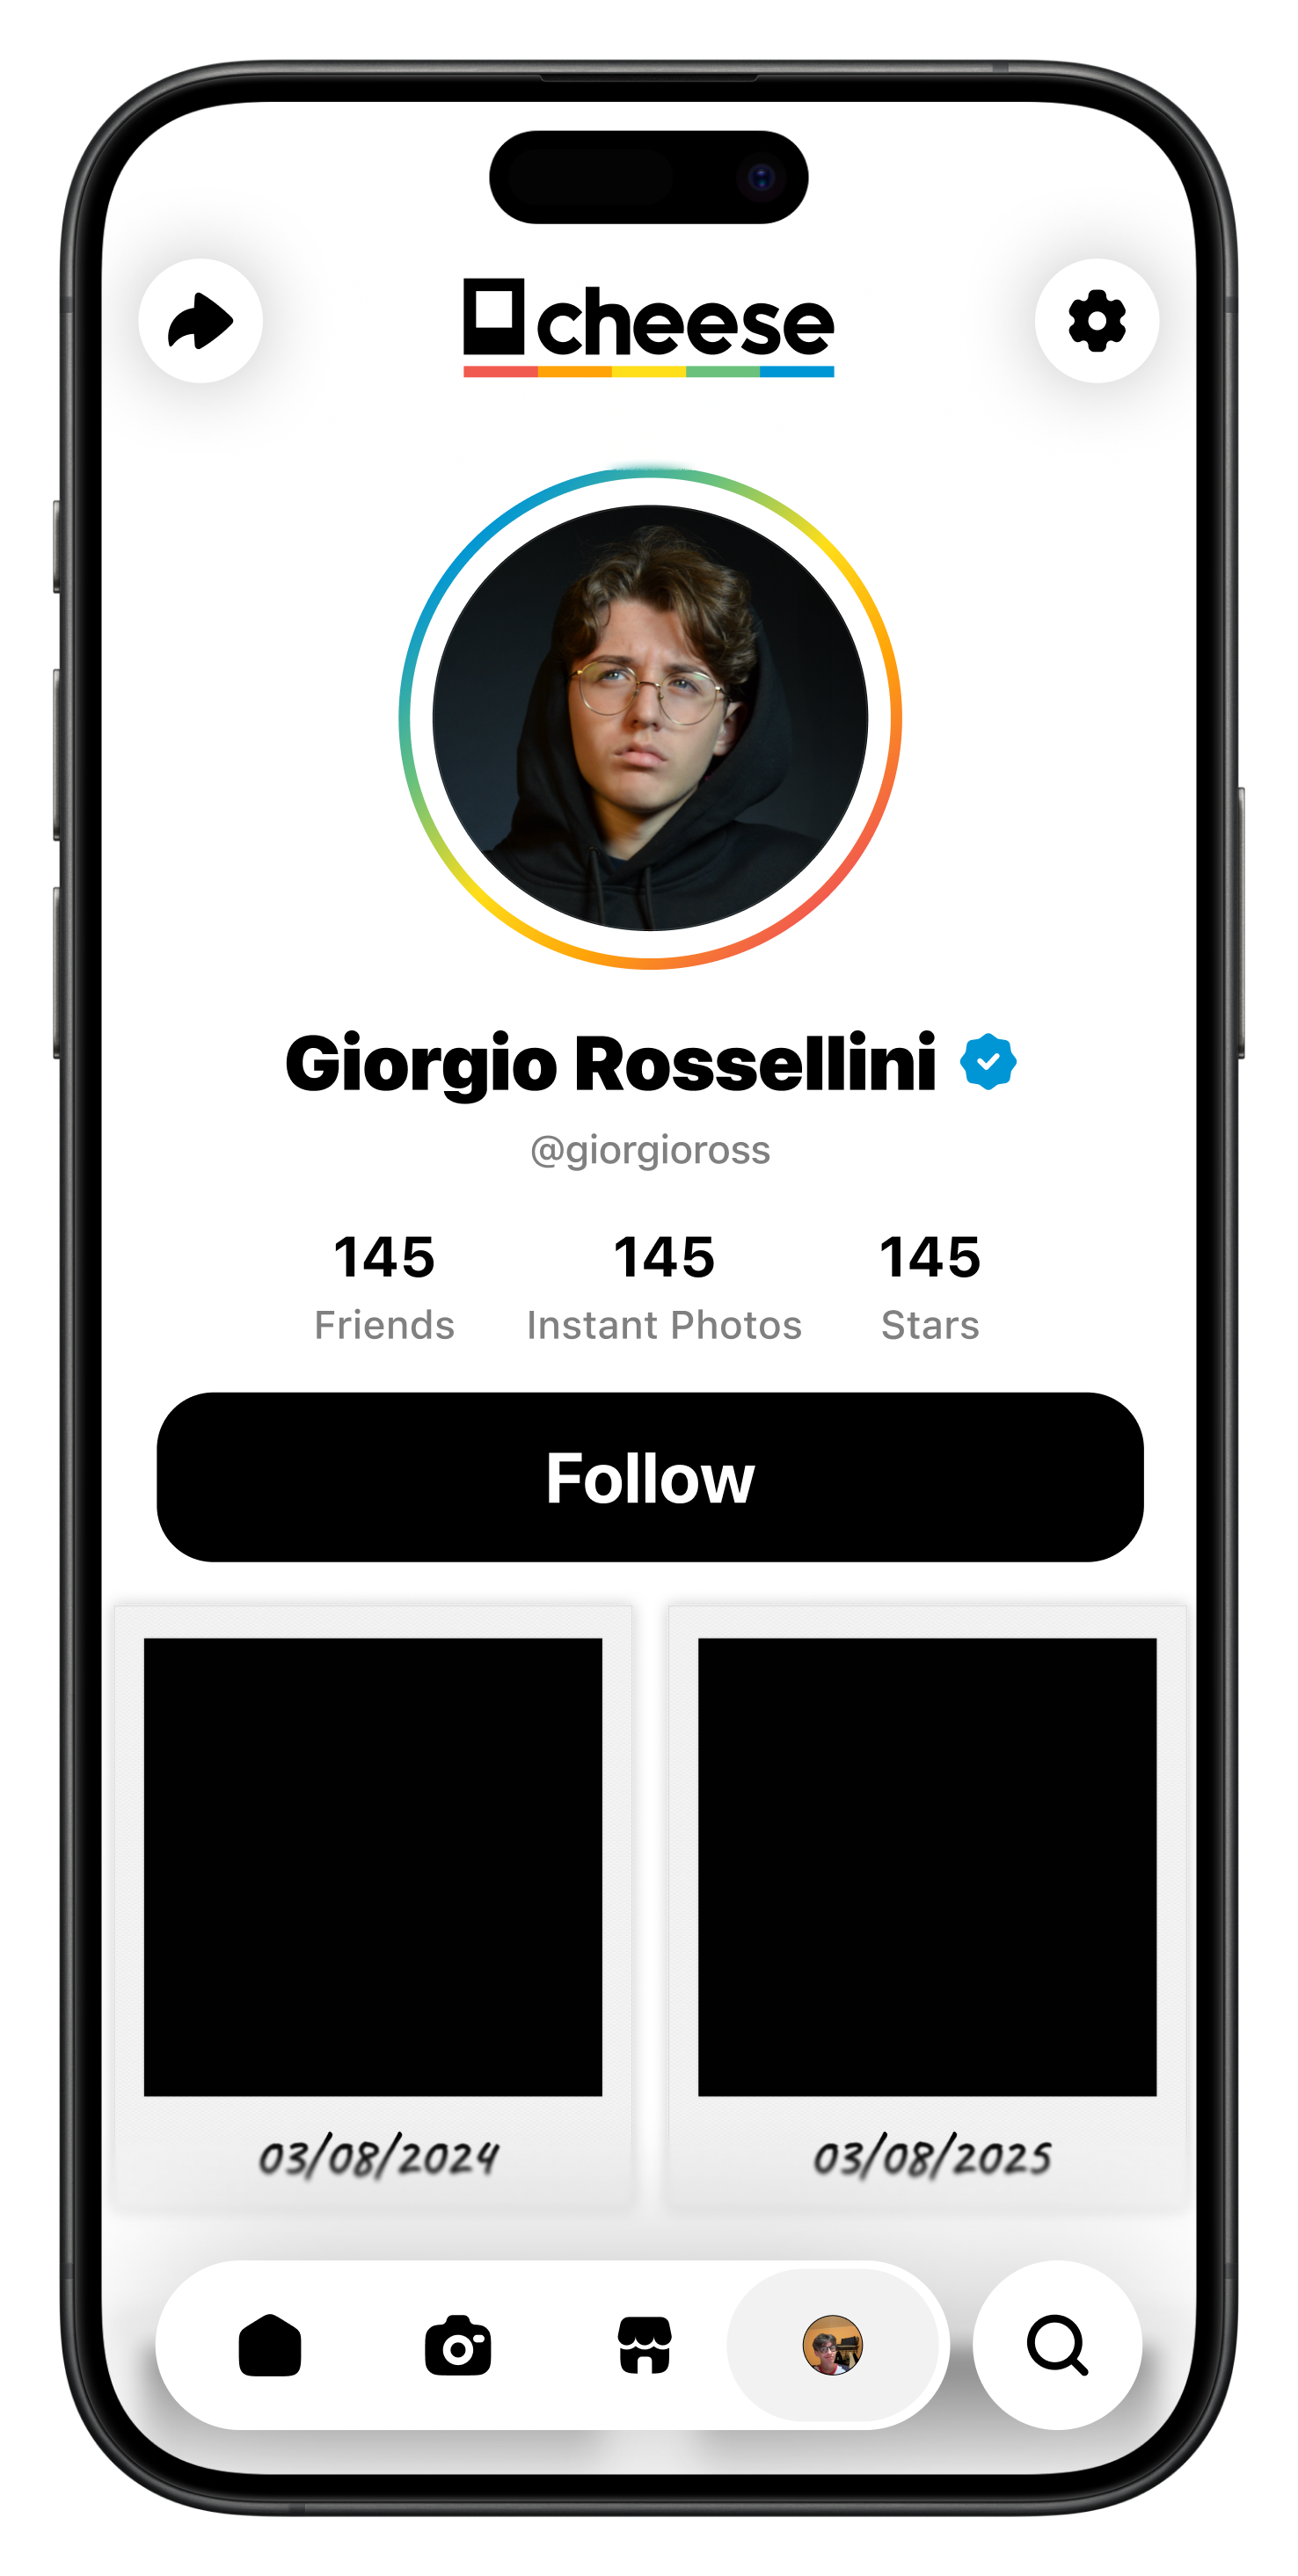The width and height of the screenshot is (1298, 2576).
Task: Open the instant photo dated 03/08/2025
Action: click(927, 1908)
